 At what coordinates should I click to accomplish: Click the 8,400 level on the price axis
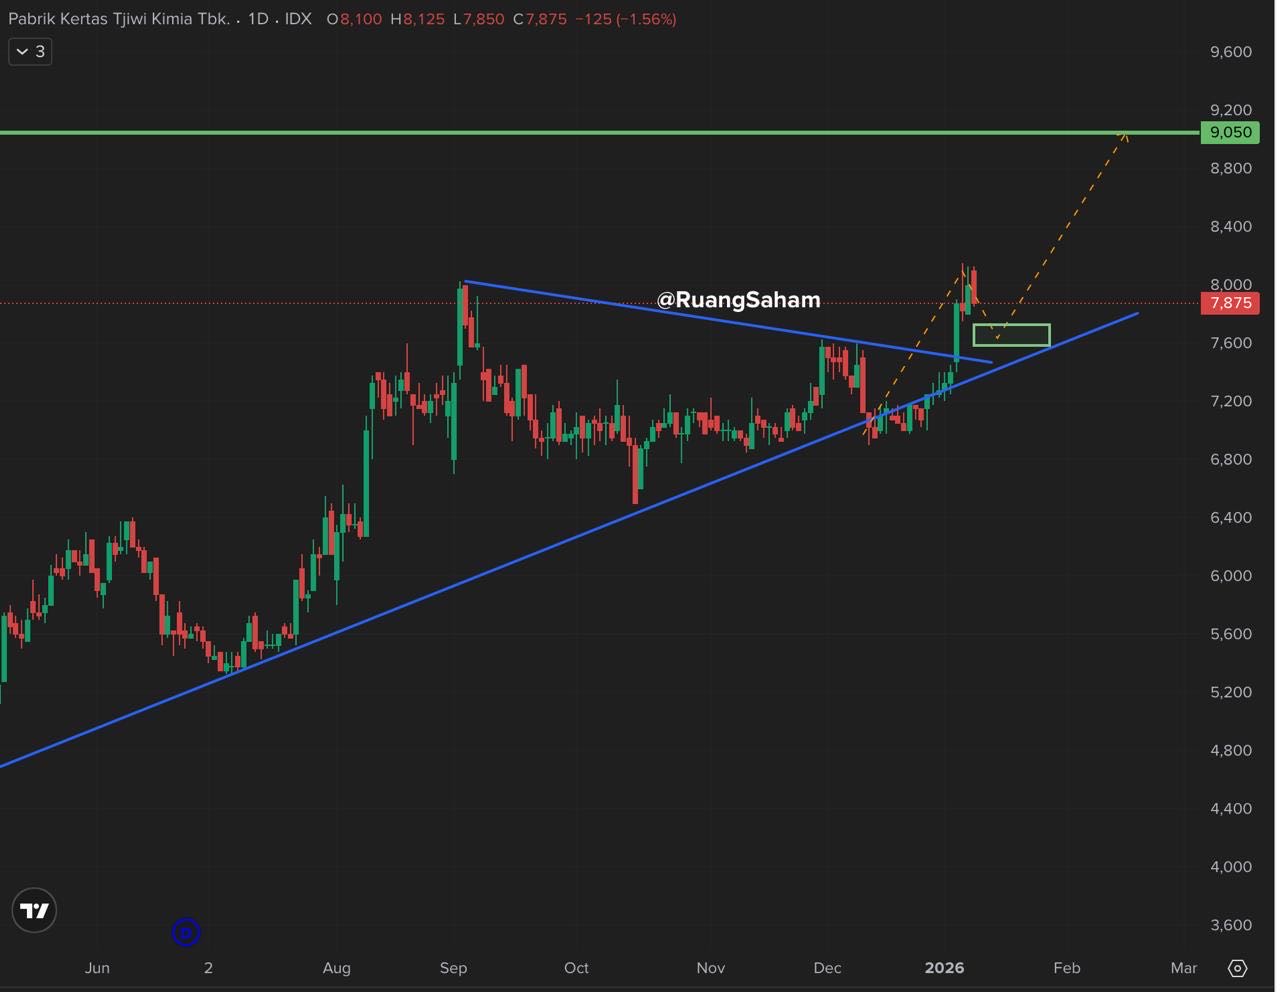1231,227
